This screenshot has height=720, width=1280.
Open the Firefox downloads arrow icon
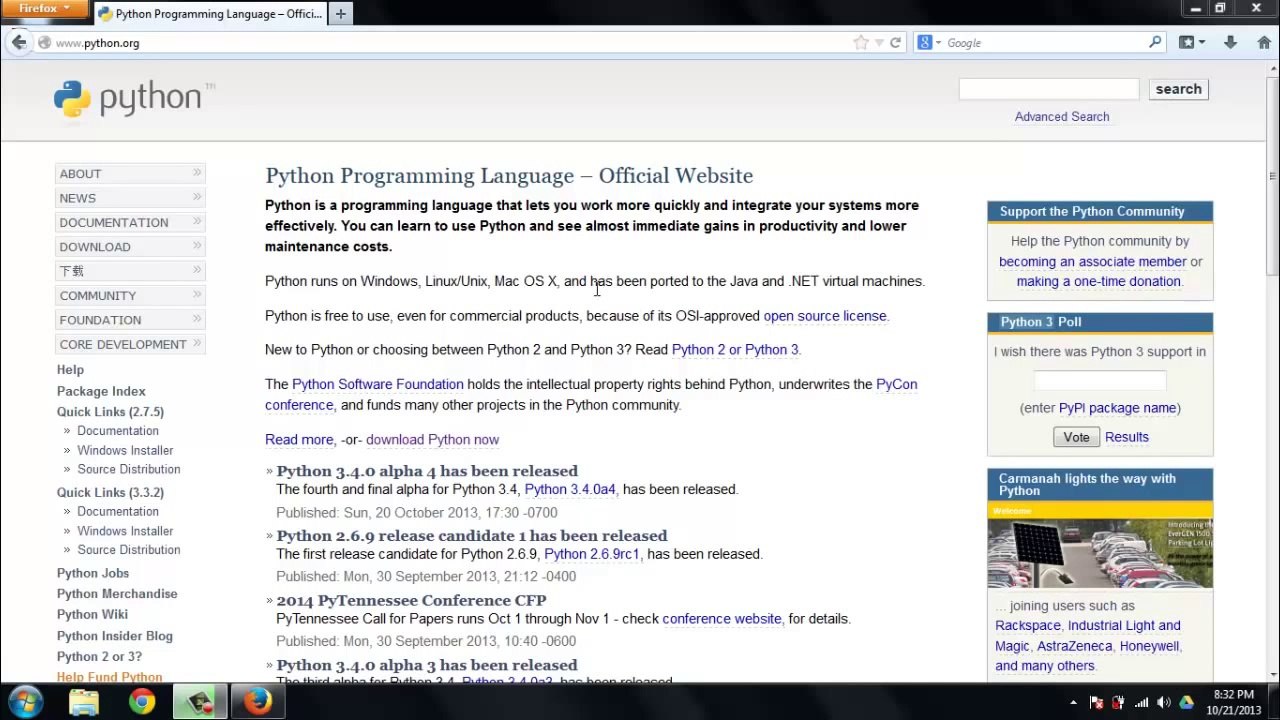[x=1230, y=42]
